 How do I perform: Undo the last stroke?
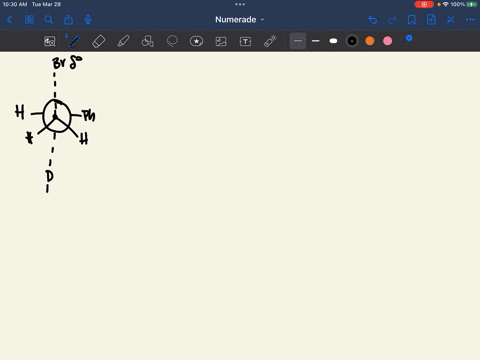click(373, 20)
